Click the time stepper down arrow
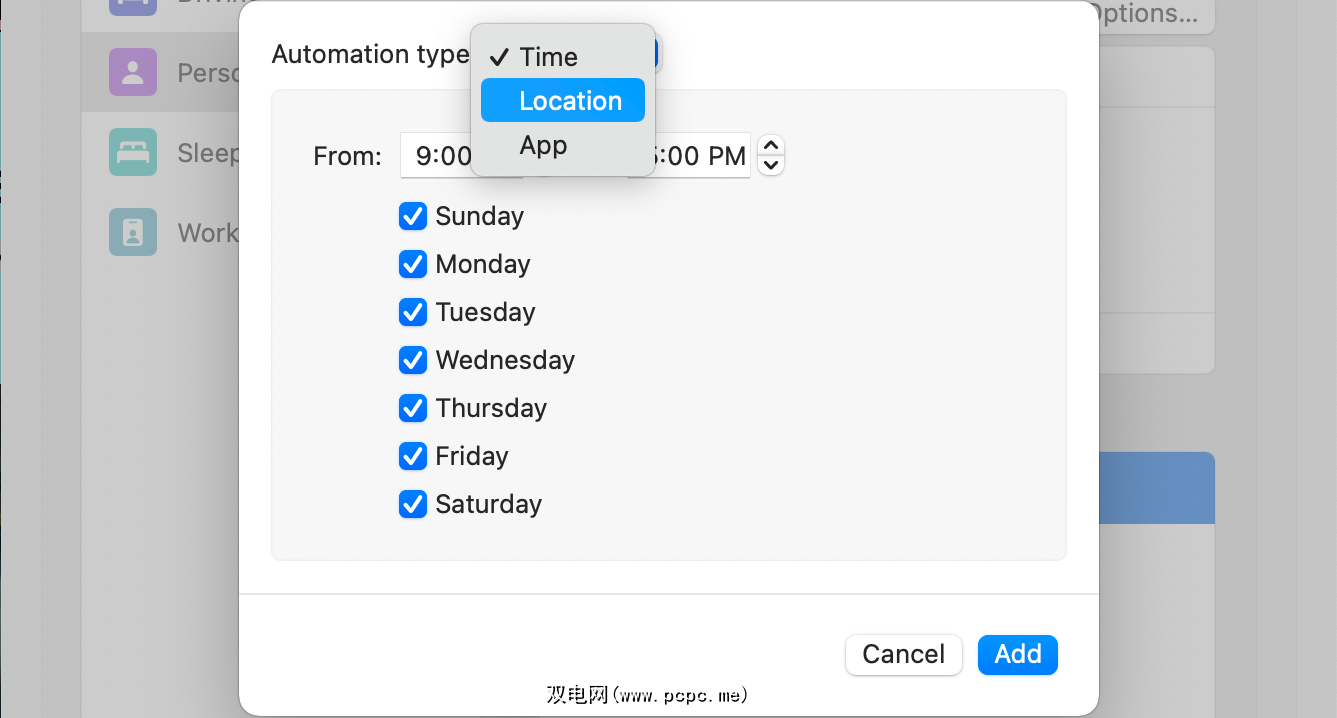 [x=770, y=164]
